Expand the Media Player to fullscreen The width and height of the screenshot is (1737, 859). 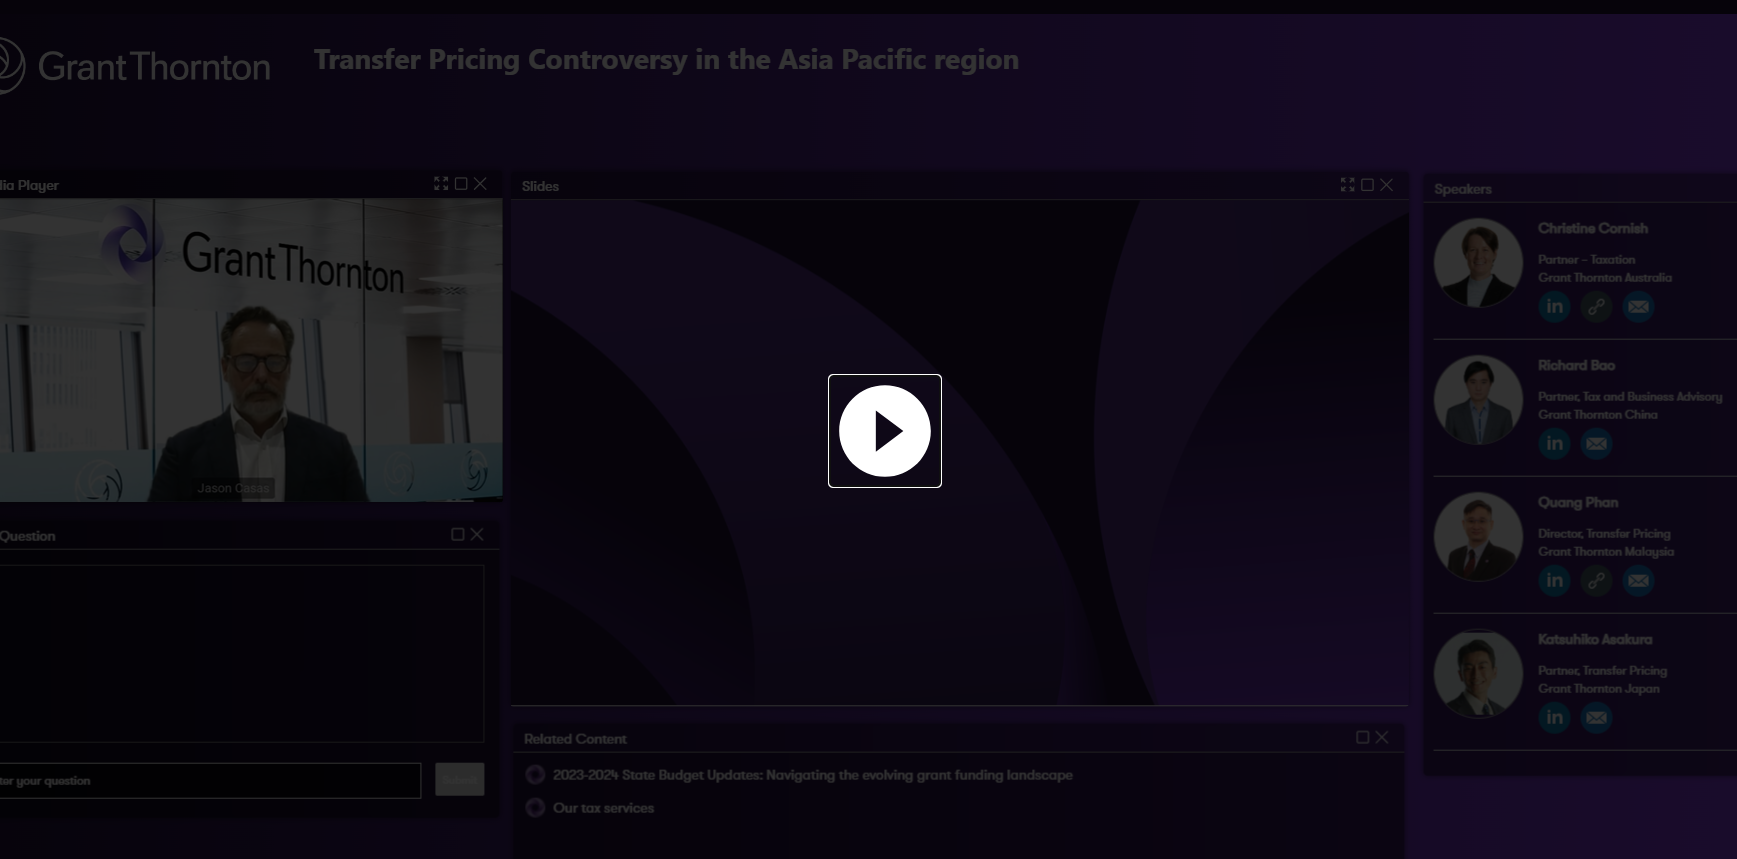point(441,184)
